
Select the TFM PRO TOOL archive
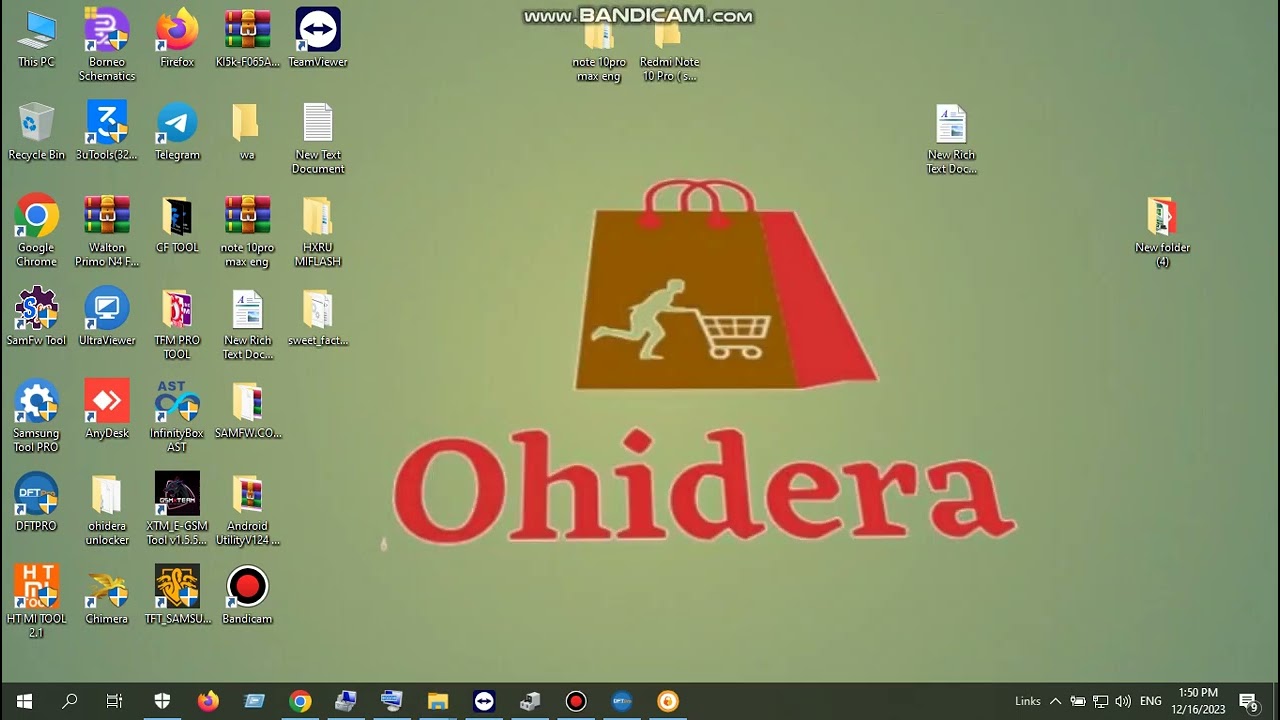coord(177,324)
